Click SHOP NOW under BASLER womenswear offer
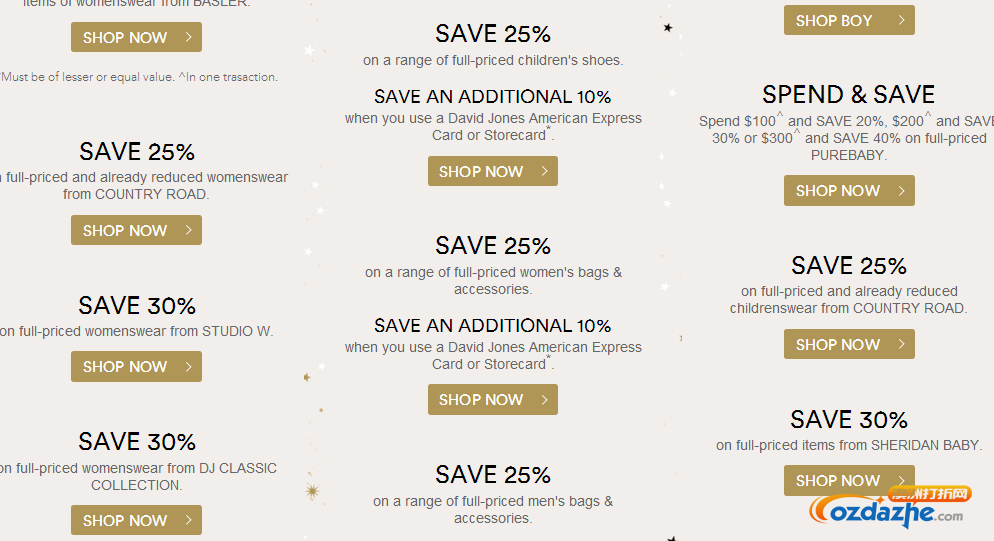Screen dimensions: 994x541 click(136, 37)
